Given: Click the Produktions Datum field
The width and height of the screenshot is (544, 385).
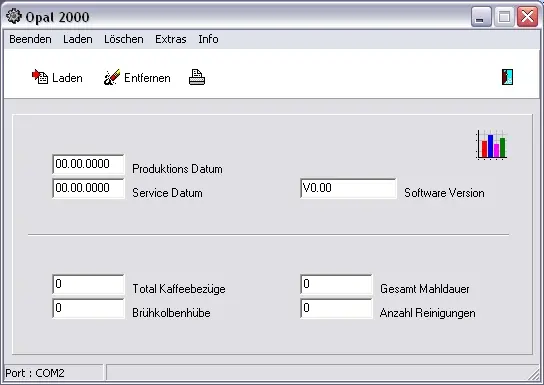Looking at the screenshot, I should pos(88,164).
